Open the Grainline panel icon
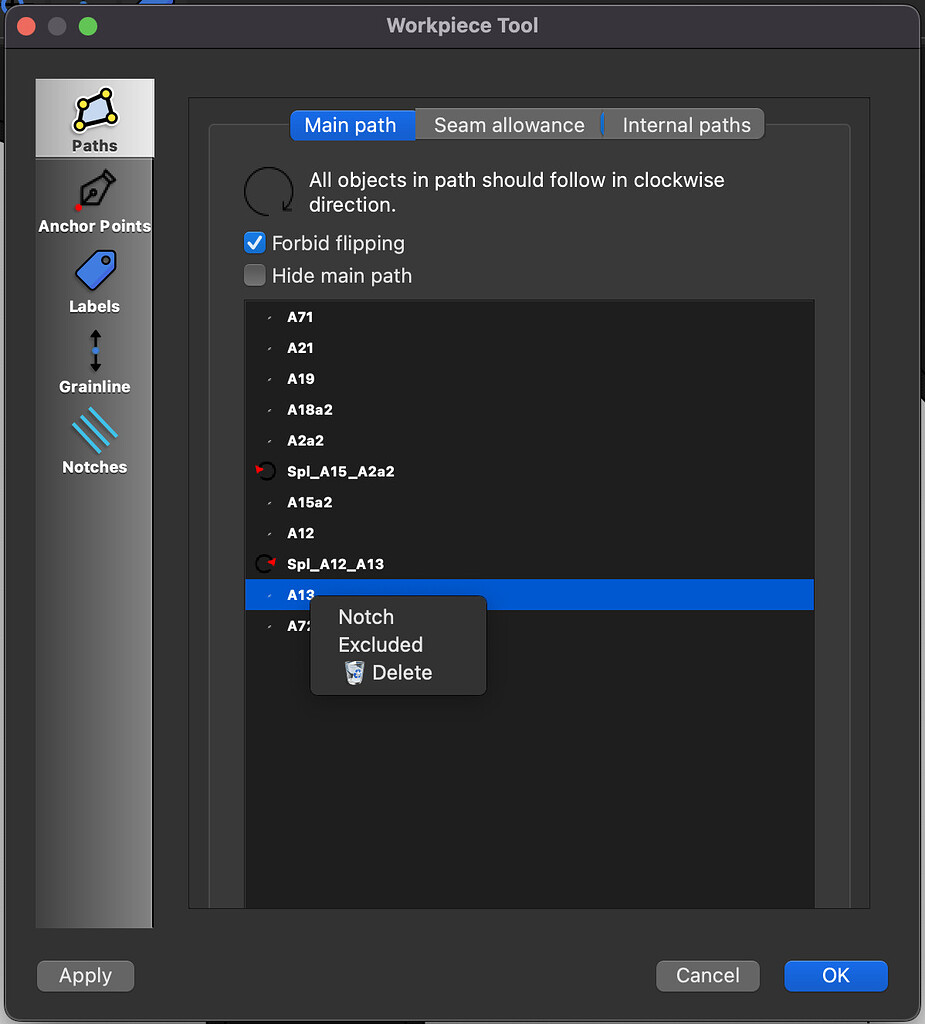 (x=94, y=360)
